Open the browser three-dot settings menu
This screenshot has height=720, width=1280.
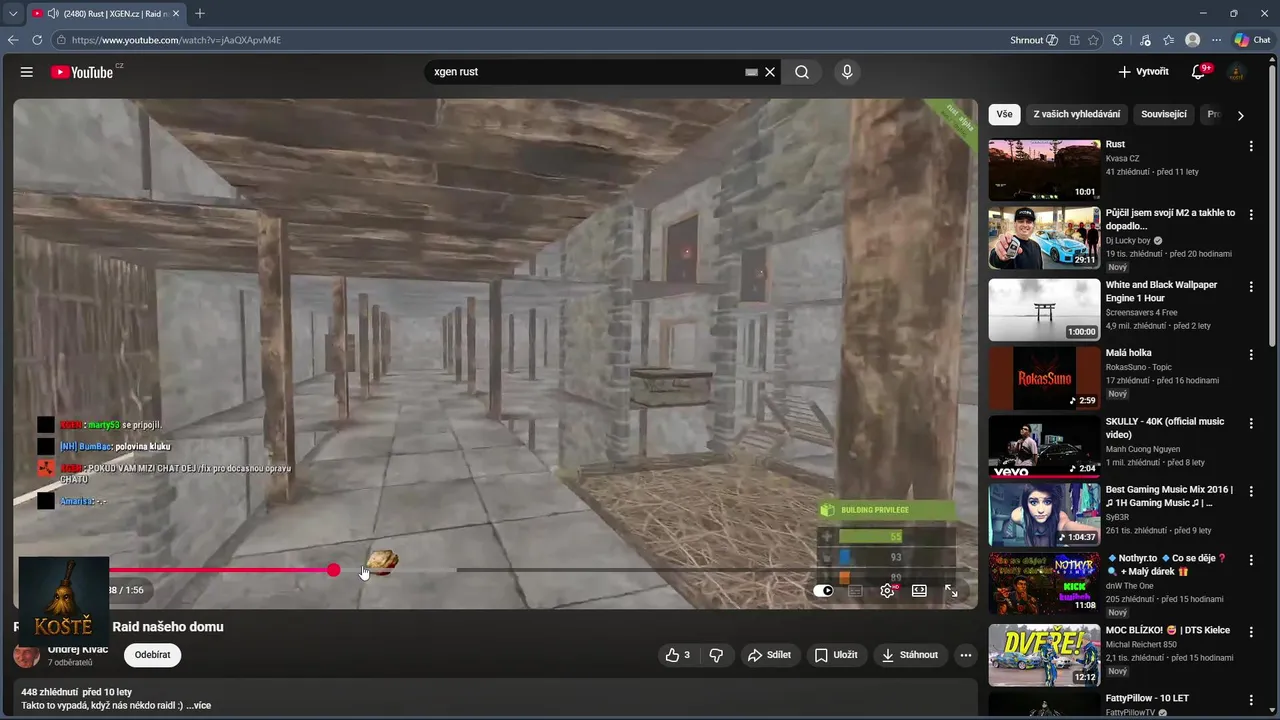(1217, 40)
